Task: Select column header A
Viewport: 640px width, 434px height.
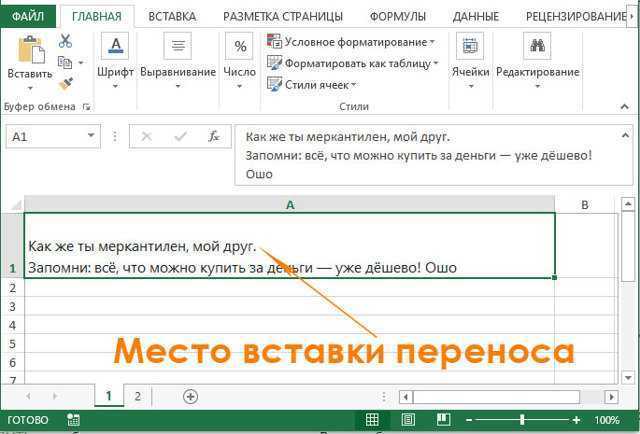Action: 290,205
